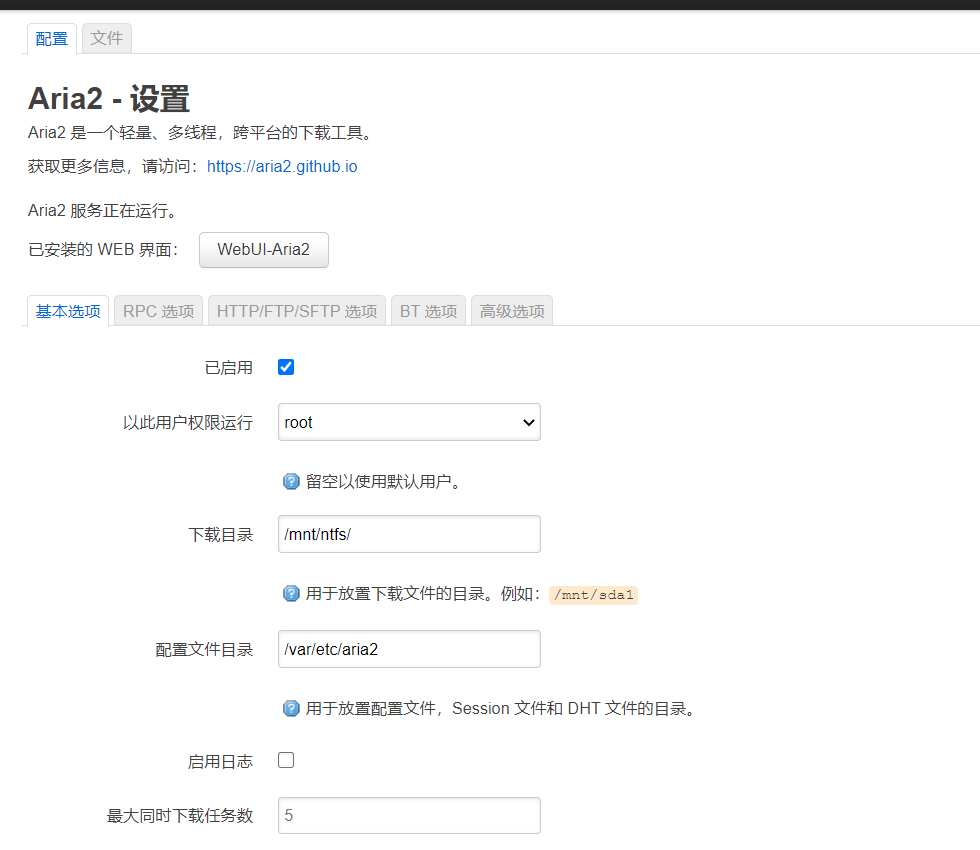Select the BT 选项 tab

[x=428, y=311]
